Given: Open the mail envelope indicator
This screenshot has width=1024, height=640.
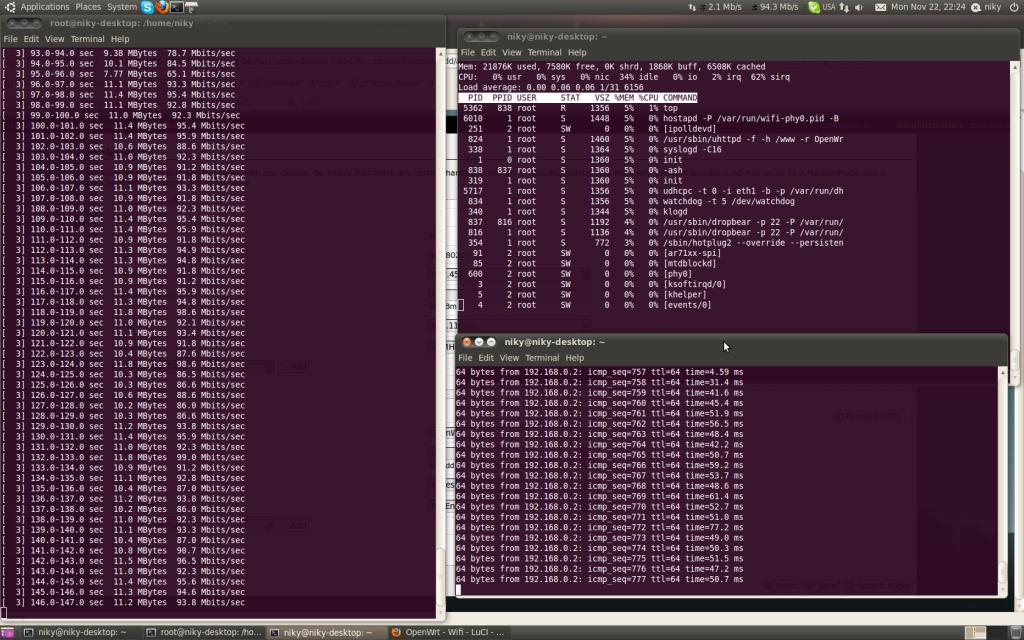Looking at the screenshot, I should (x=880, y=7).
